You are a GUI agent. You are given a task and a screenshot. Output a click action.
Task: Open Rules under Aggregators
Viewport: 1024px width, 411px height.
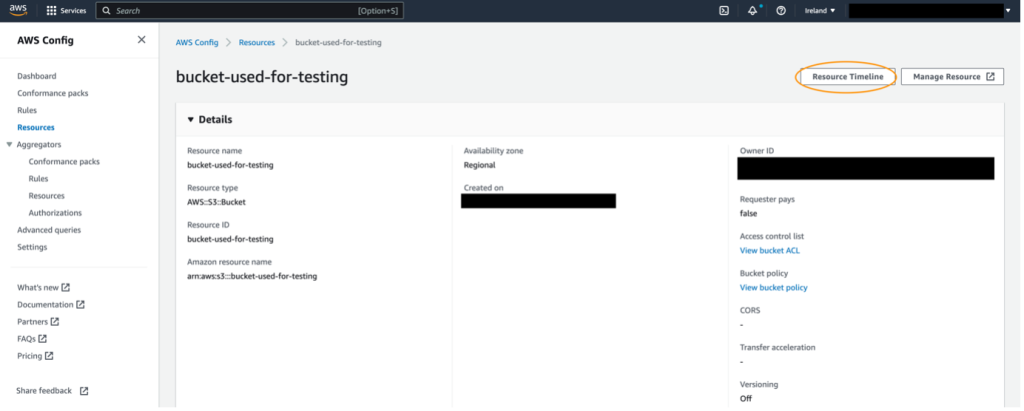(x=39, y=178)
